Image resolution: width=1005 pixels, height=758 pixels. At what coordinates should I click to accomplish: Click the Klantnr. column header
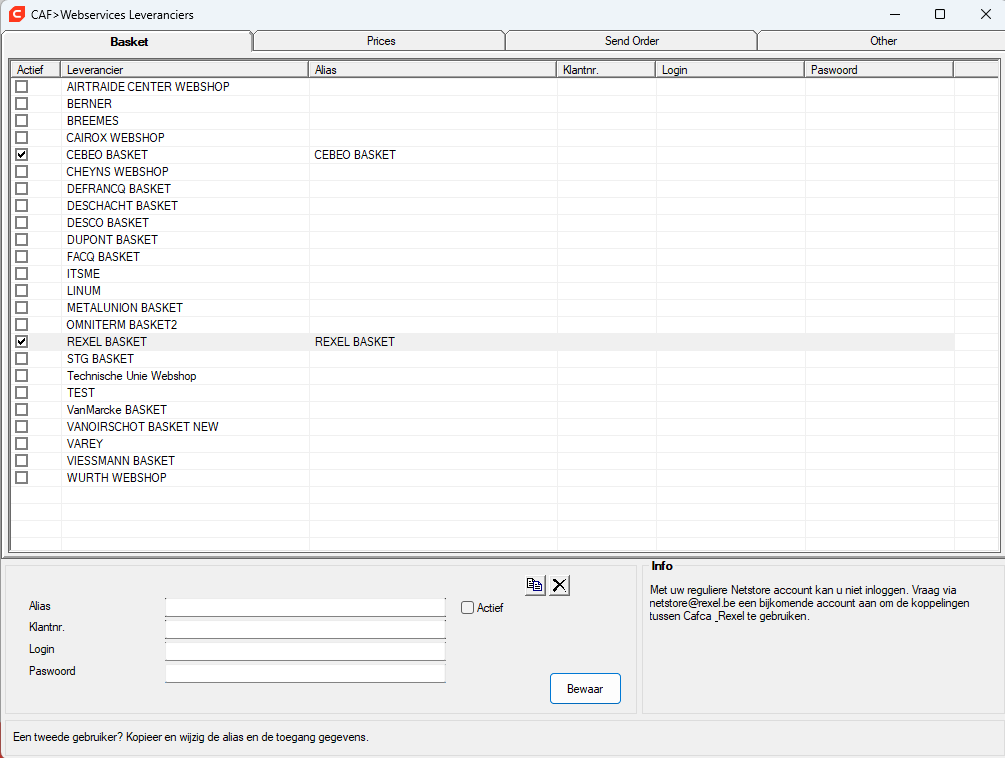tap(606, 70)
